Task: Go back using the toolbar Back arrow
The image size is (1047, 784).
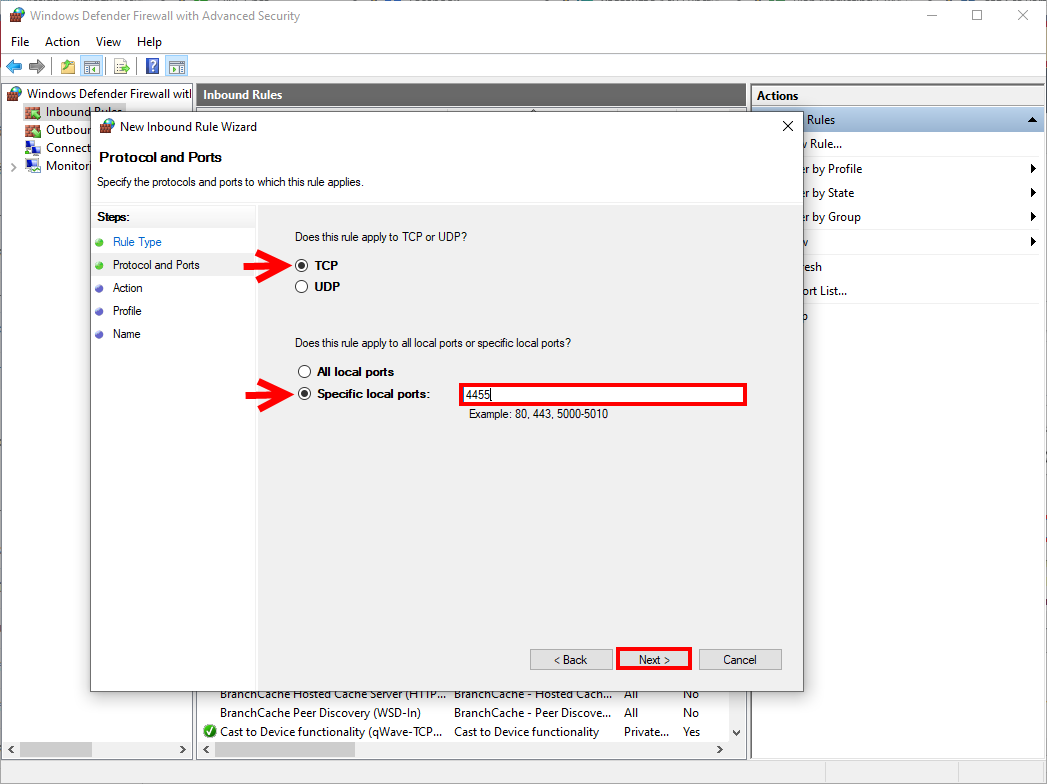Action: point(14,66)
